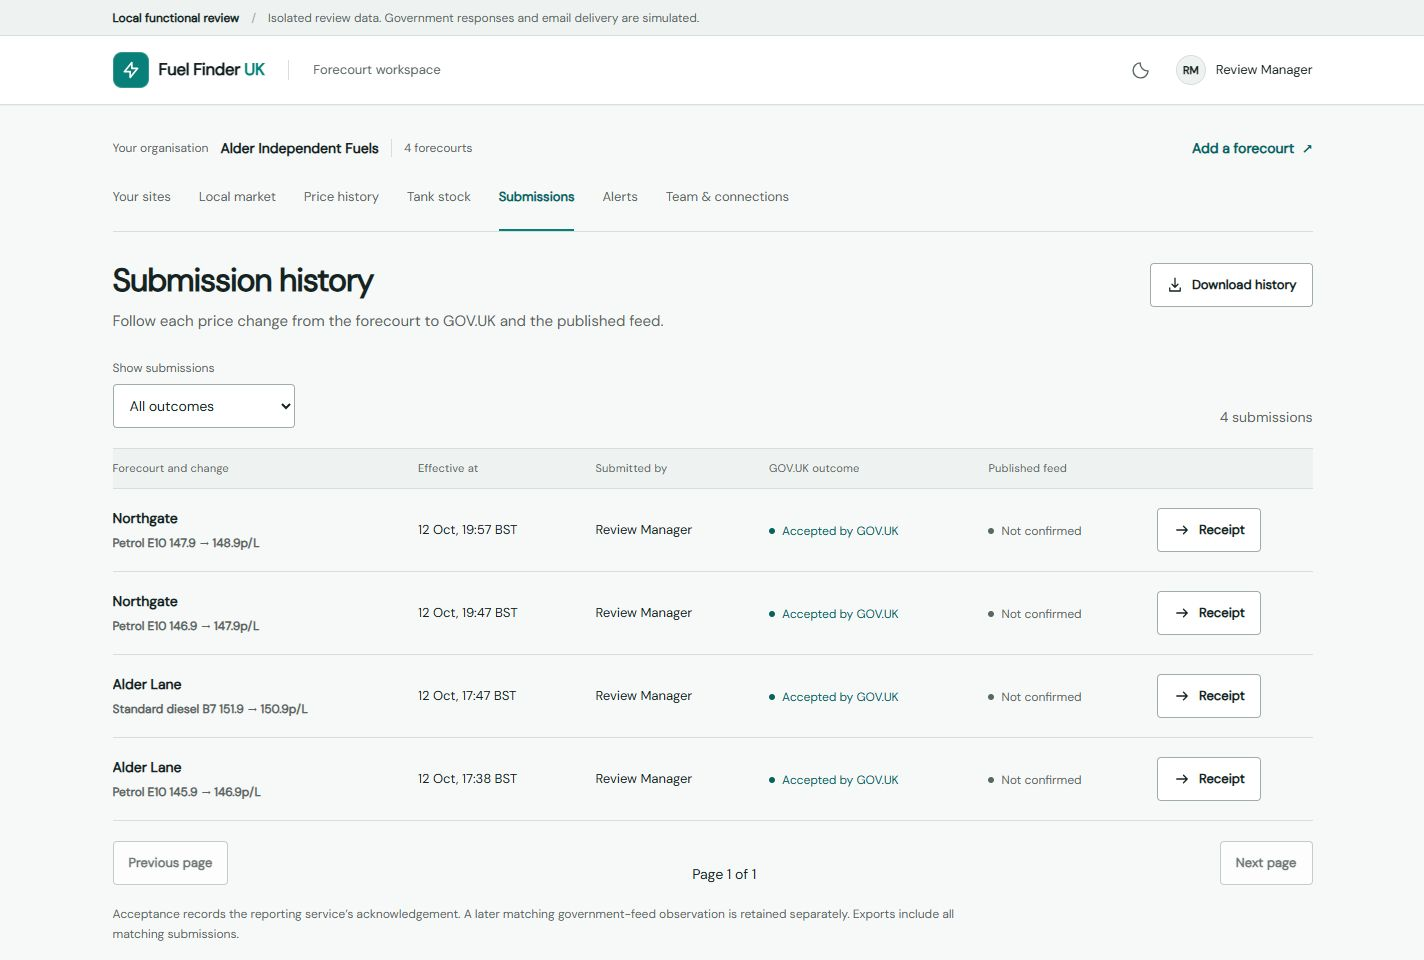Image resolution: width=1424 pixels, height=960 pixels.
Task: Open Receipt for Northgate 19:47 submission
Action: [x=1208, y=613]
